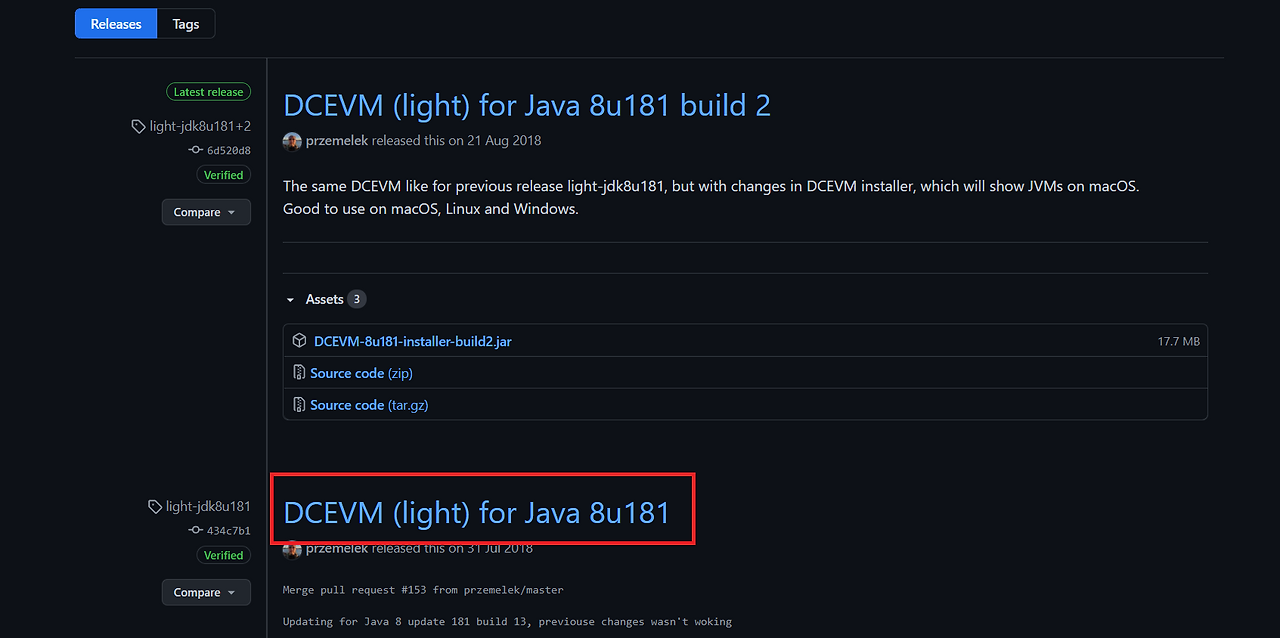The width and height of the screenshot is (1280, 638).
Task: Select the Releases tab
Action: (115, 23)
